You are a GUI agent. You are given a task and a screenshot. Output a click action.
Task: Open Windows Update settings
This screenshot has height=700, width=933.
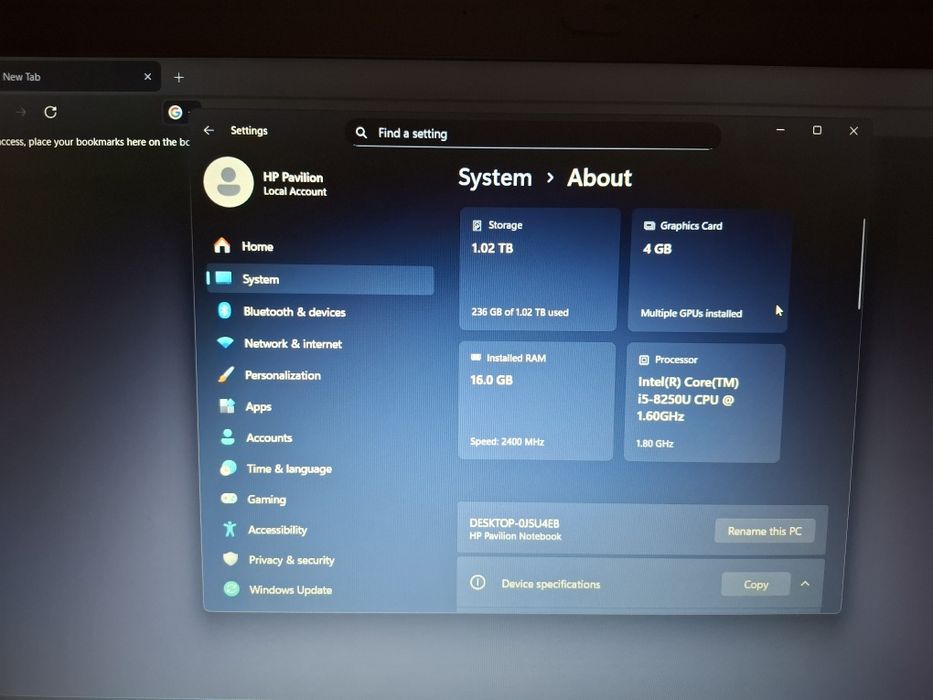coord(321,589)
